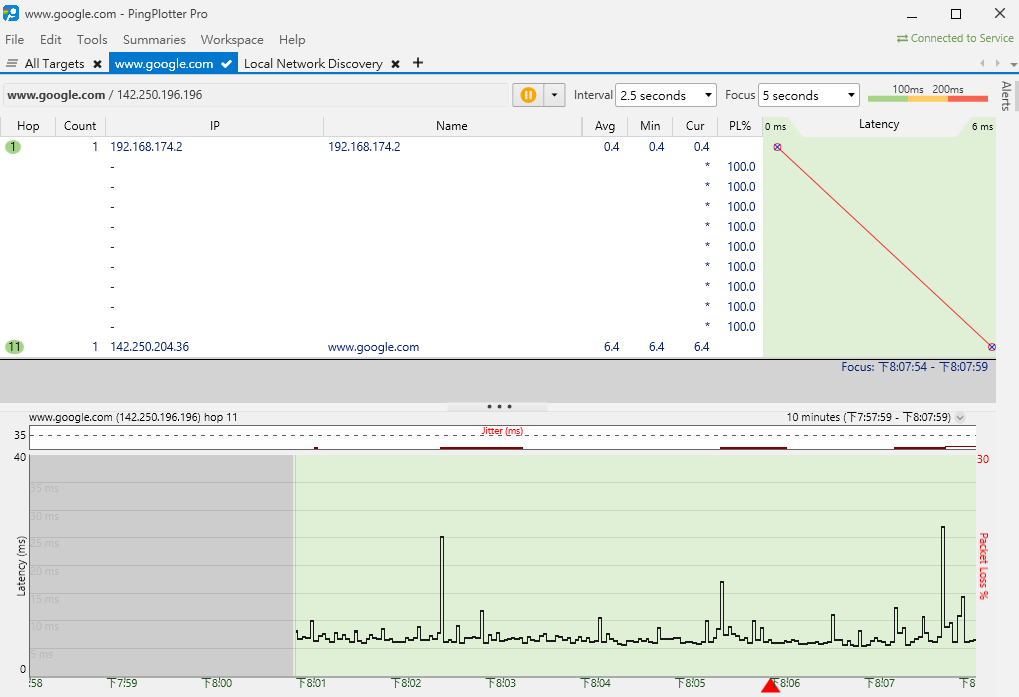1019x697 pixels.
Task: Expand the 10 minutes timeline range chevron
Action: coord(961,418)
